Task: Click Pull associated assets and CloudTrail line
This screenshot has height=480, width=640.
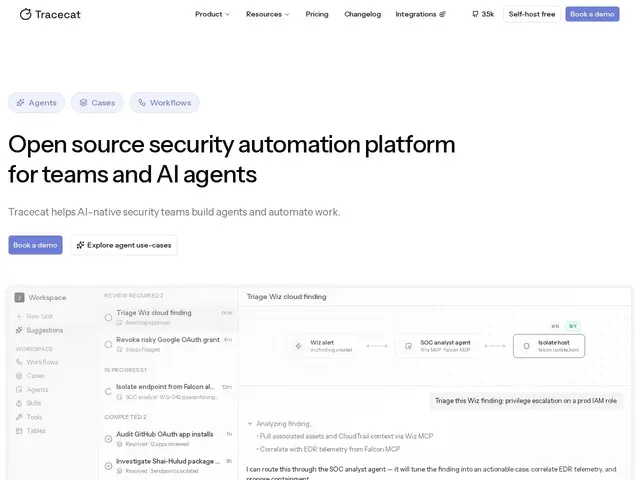Action: 345,436
